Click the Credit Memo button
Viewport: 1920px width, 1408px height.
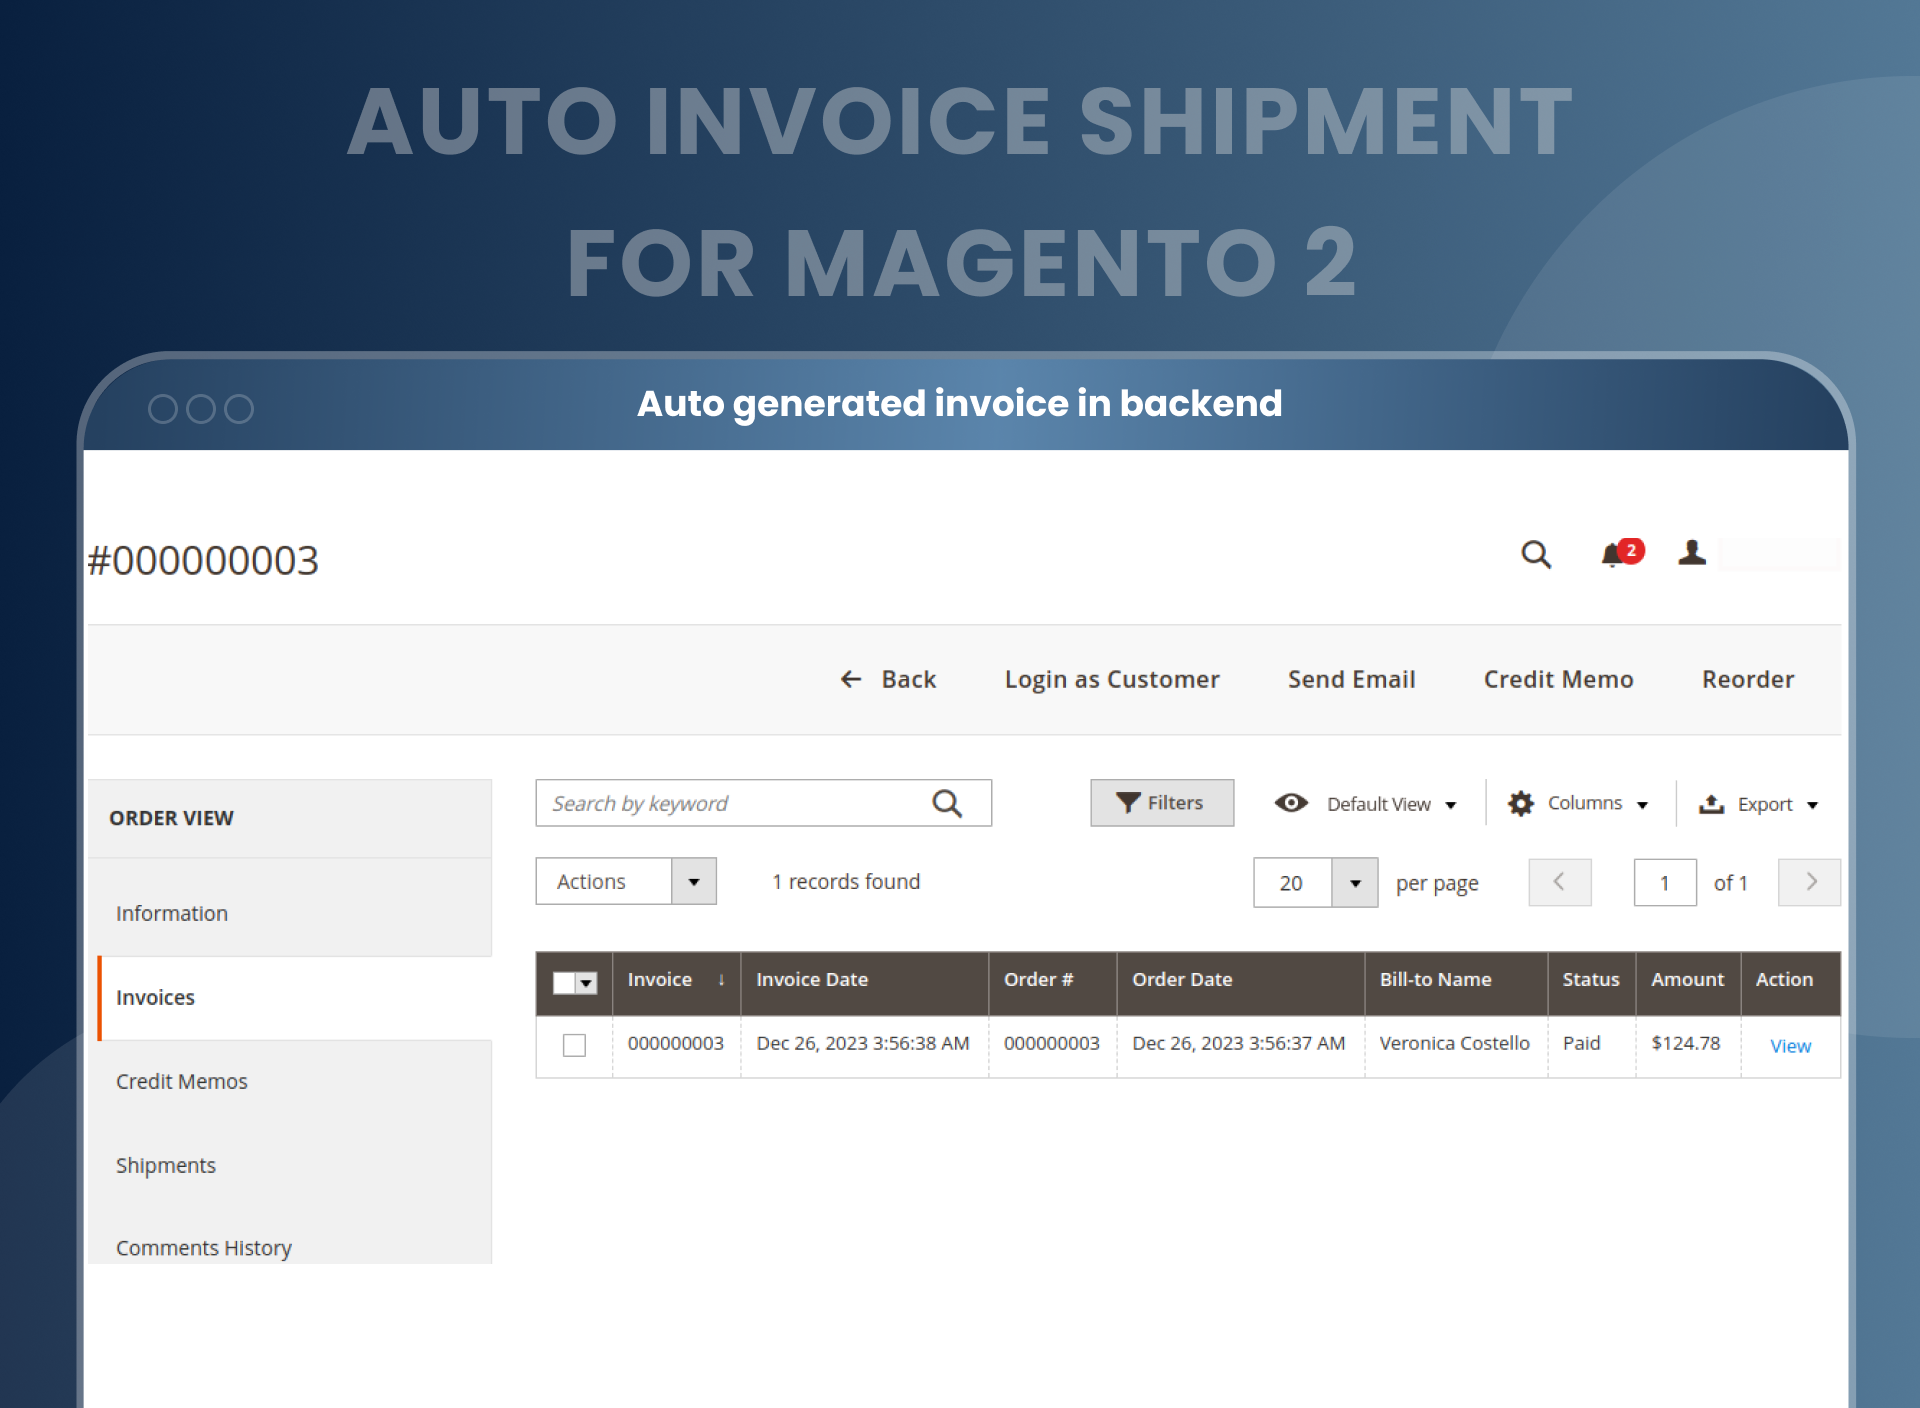1558,679
